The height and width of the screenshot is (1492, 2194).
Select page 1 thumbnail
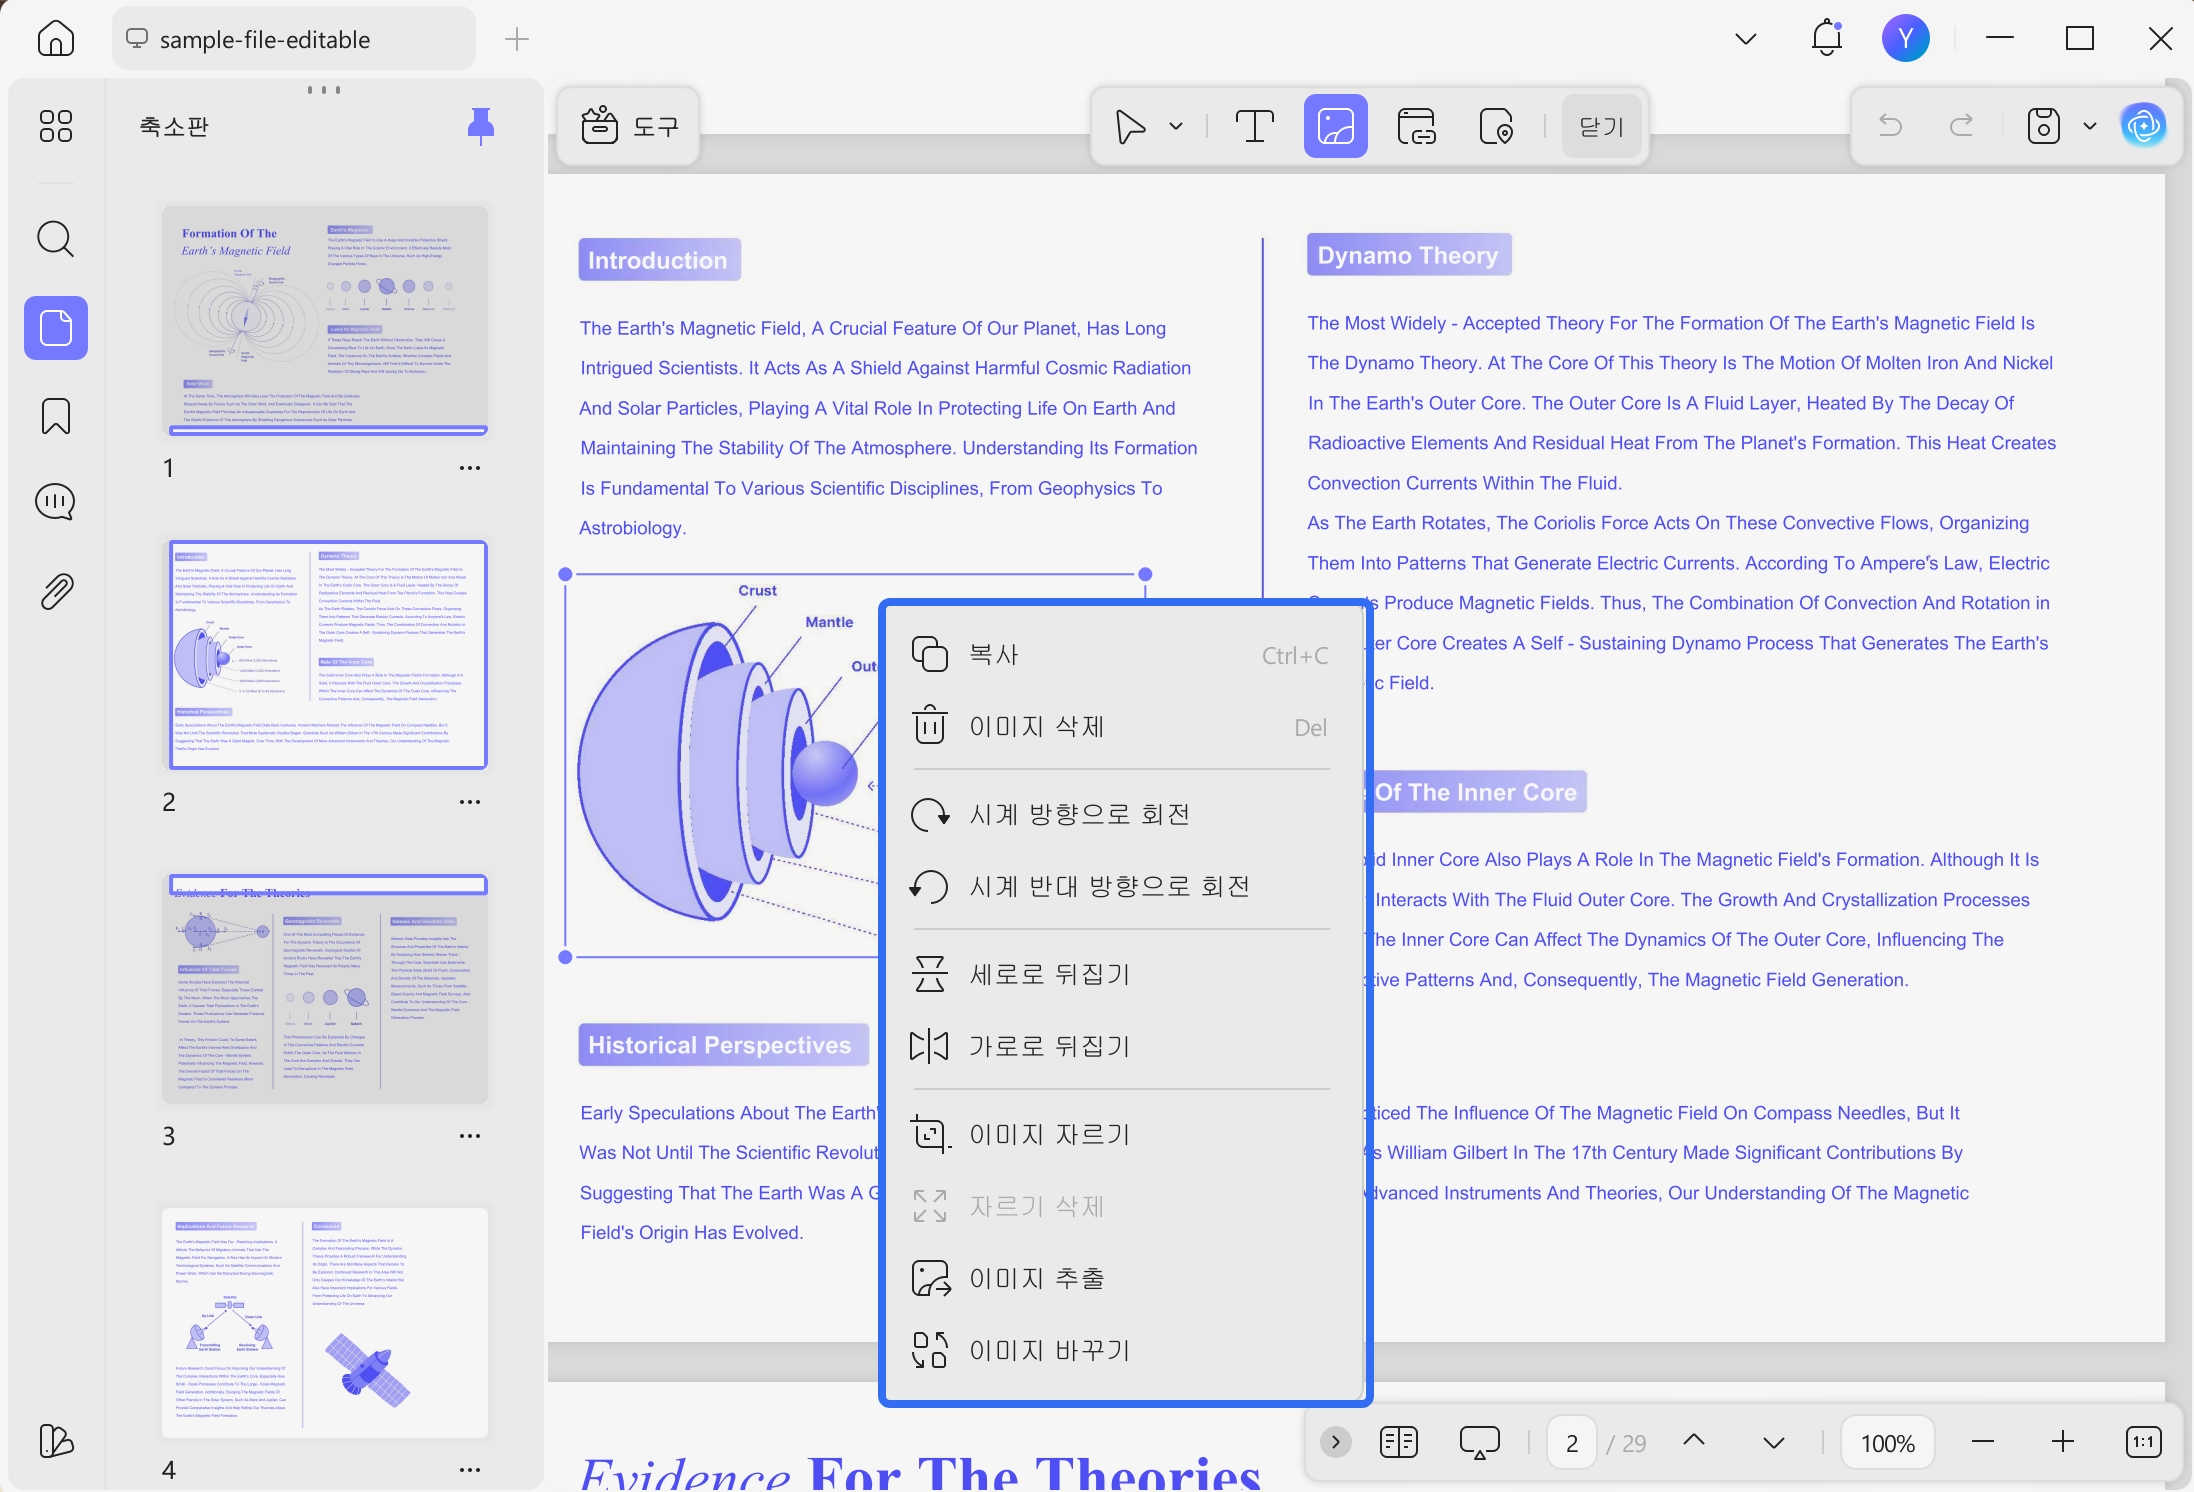pos(326,320)
